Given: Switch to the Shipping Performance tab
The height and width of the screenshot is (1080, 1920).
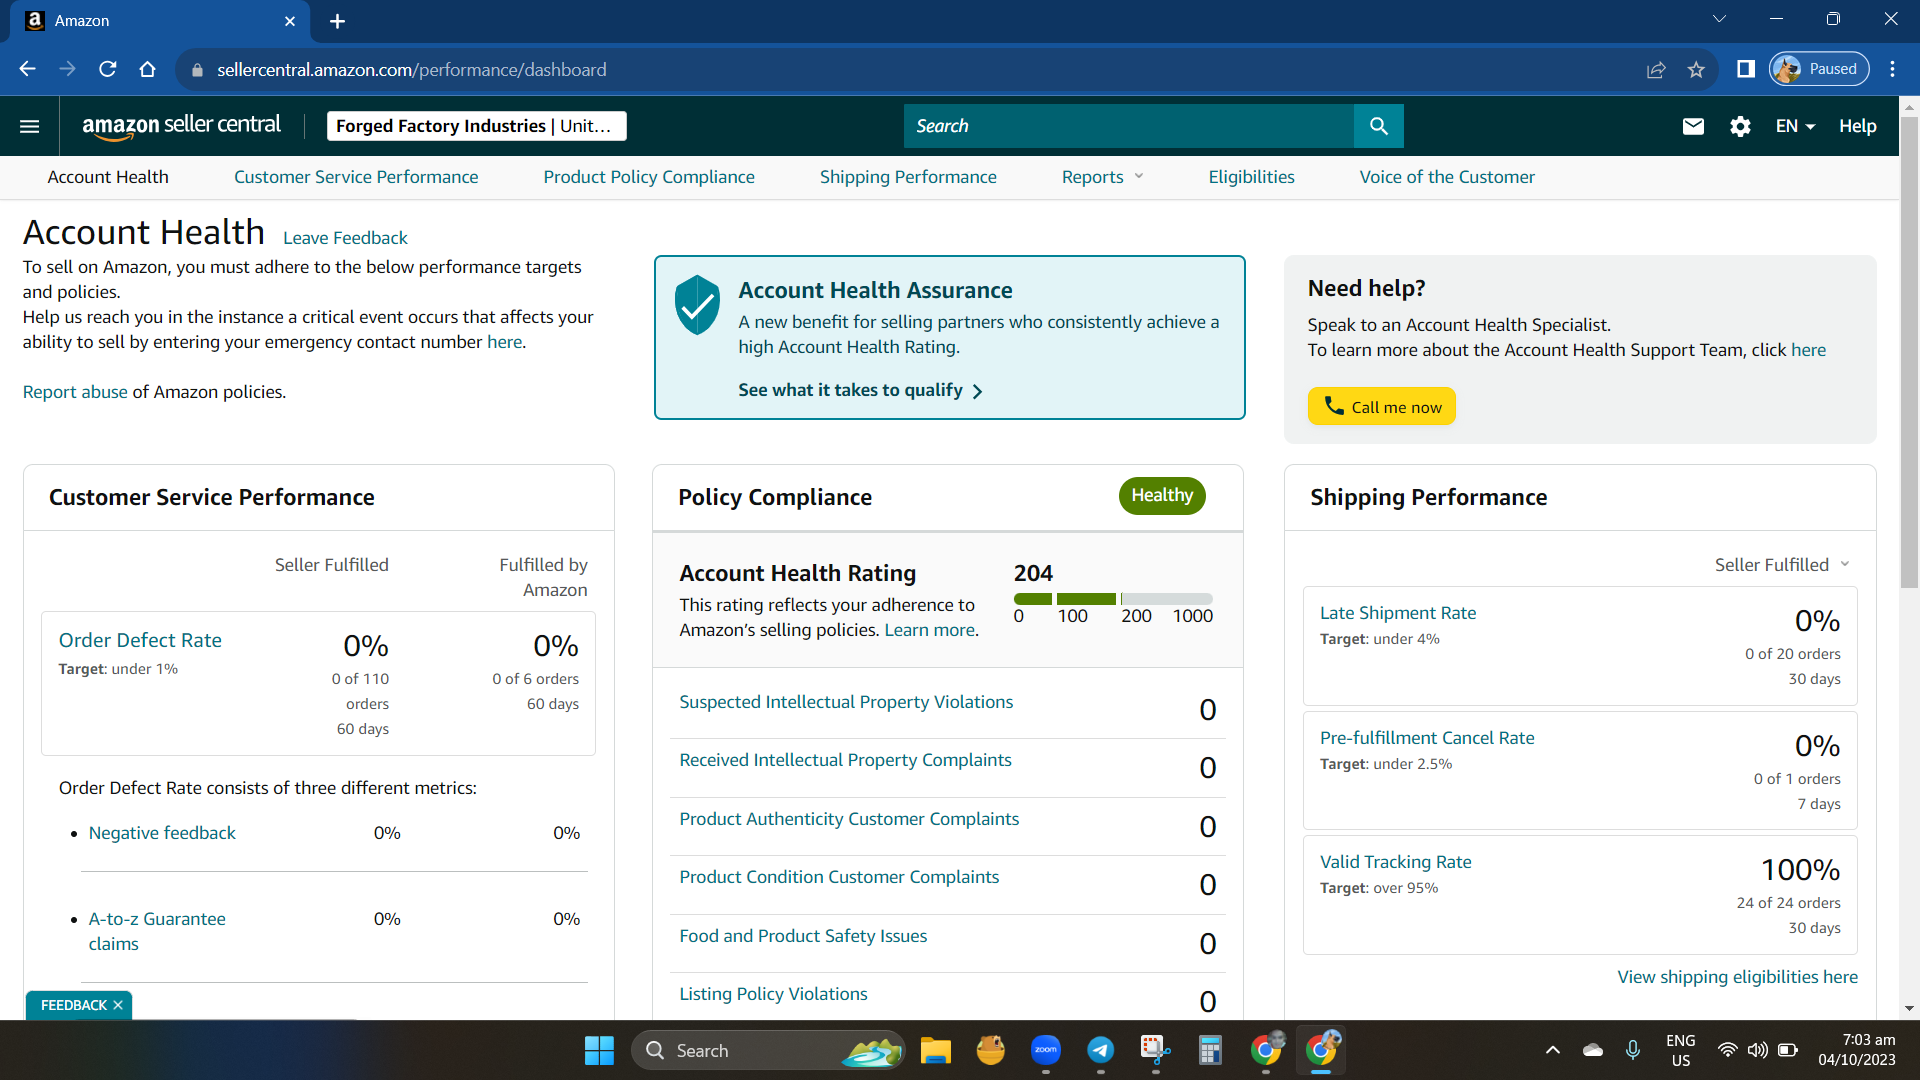Looking at the screenshot, I should click(908, 177).
